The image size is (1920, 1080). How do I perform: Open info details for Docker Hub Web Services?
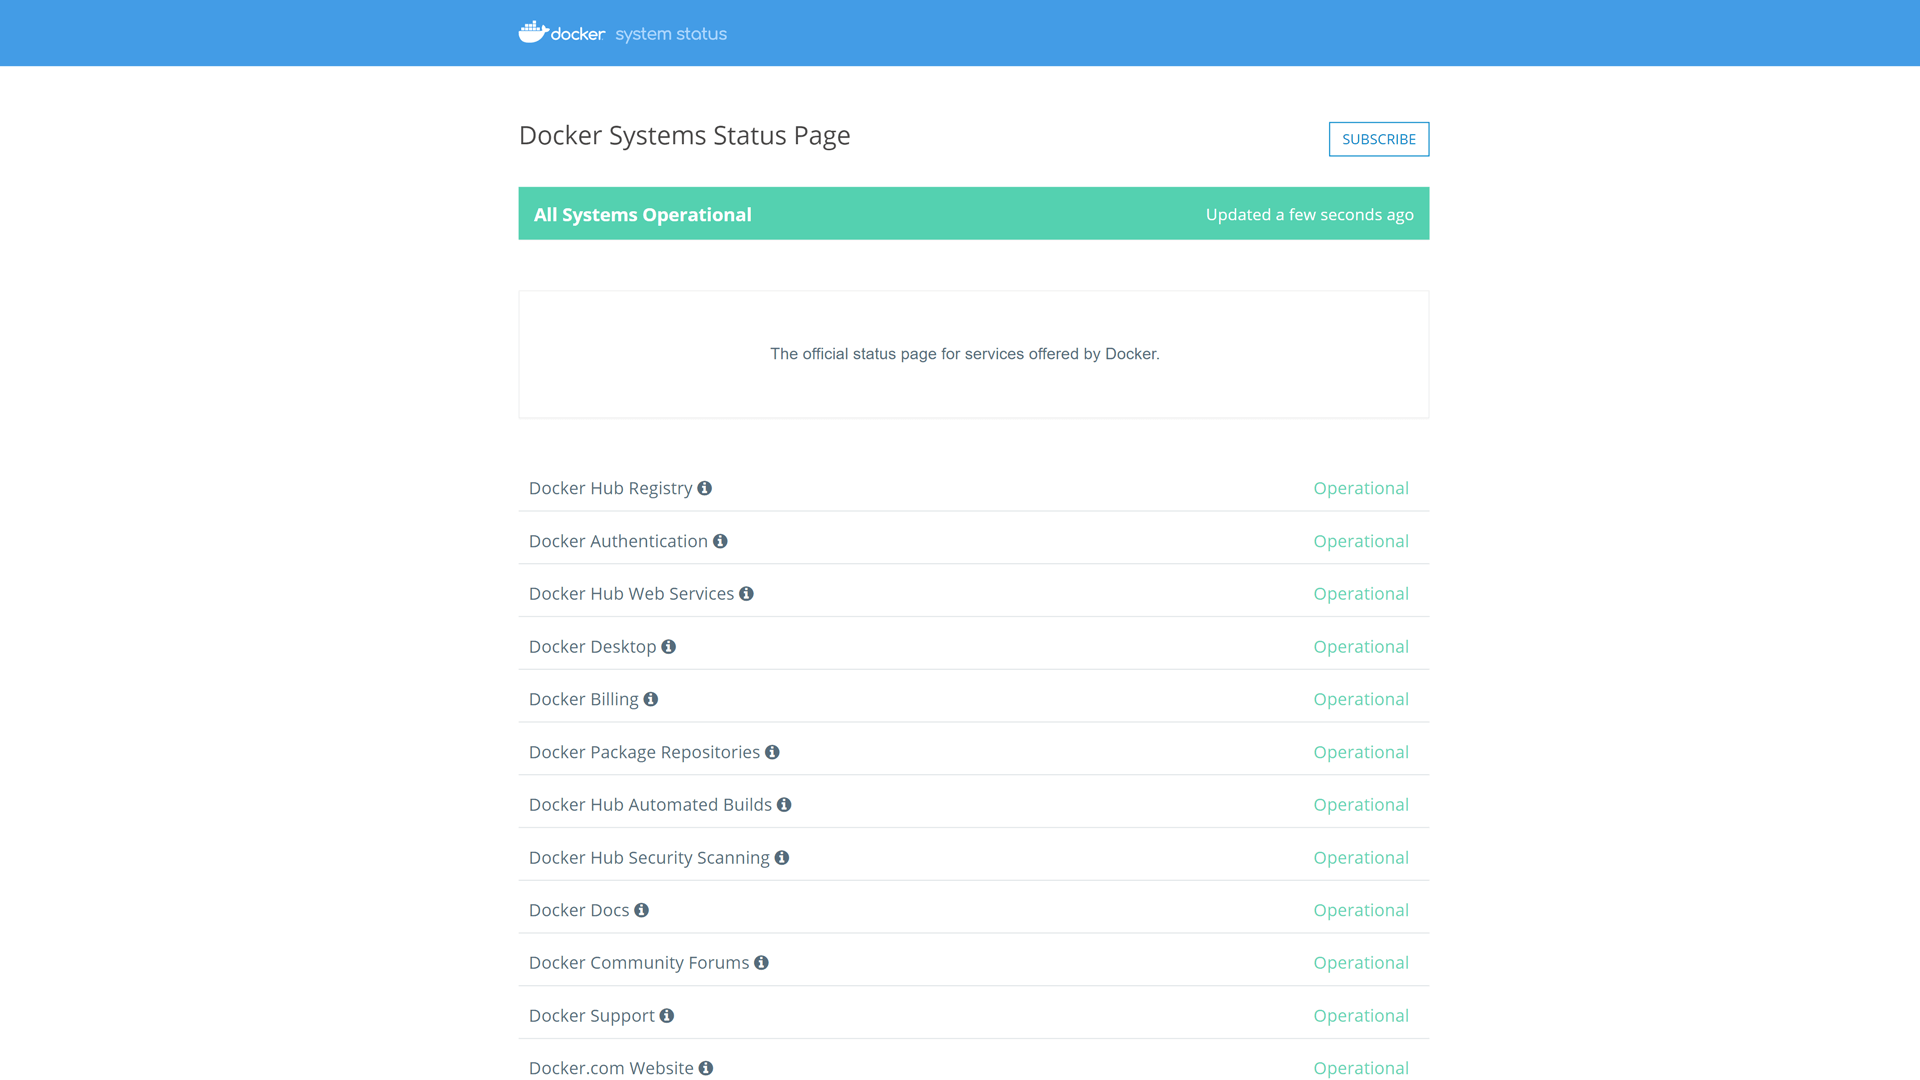click(x=747, y=593)
